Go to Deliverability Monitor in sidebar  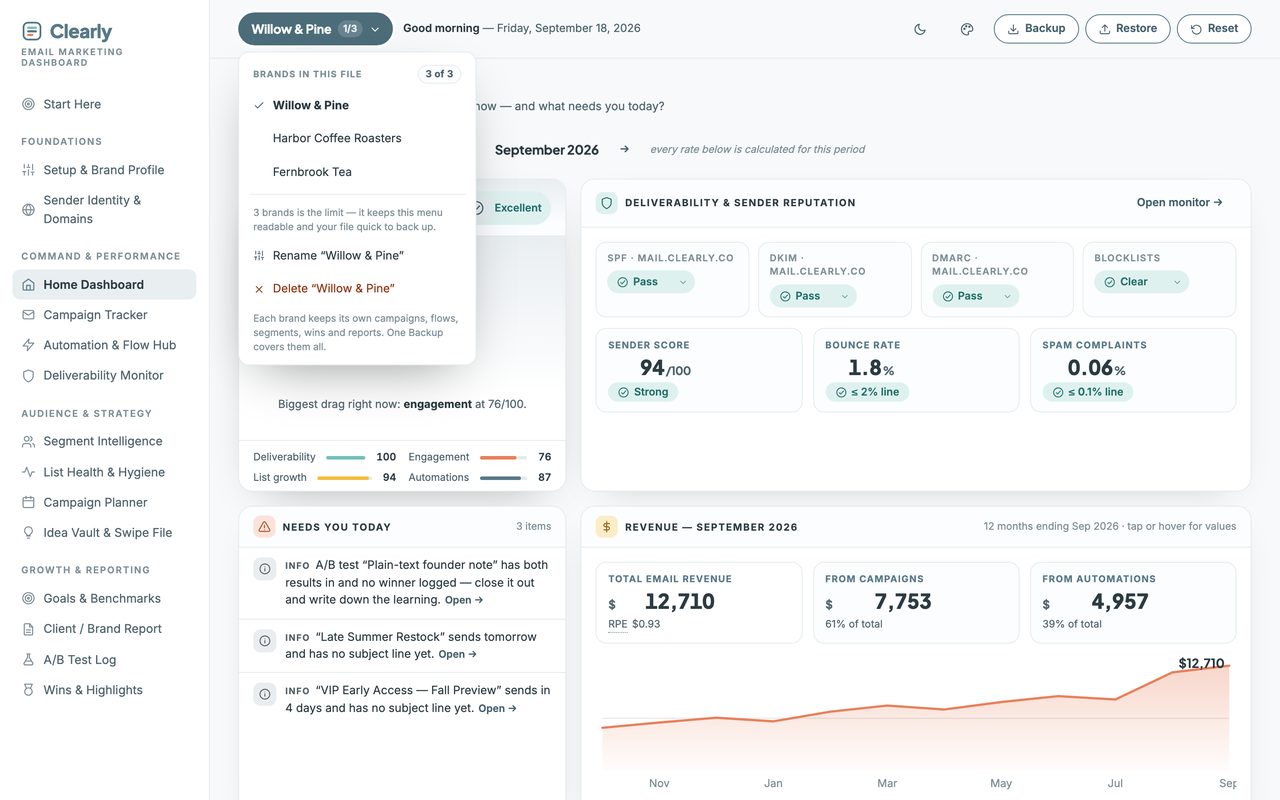(104, 375)
